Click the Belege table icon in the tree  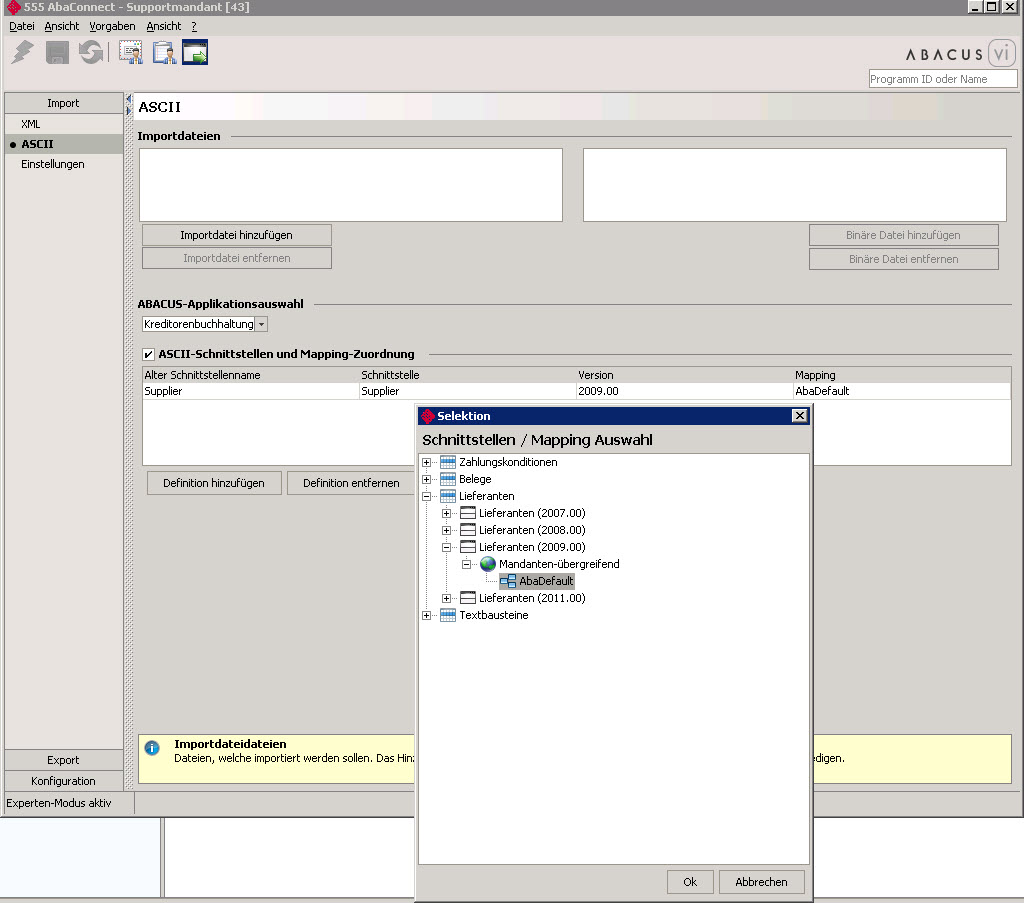448,479
